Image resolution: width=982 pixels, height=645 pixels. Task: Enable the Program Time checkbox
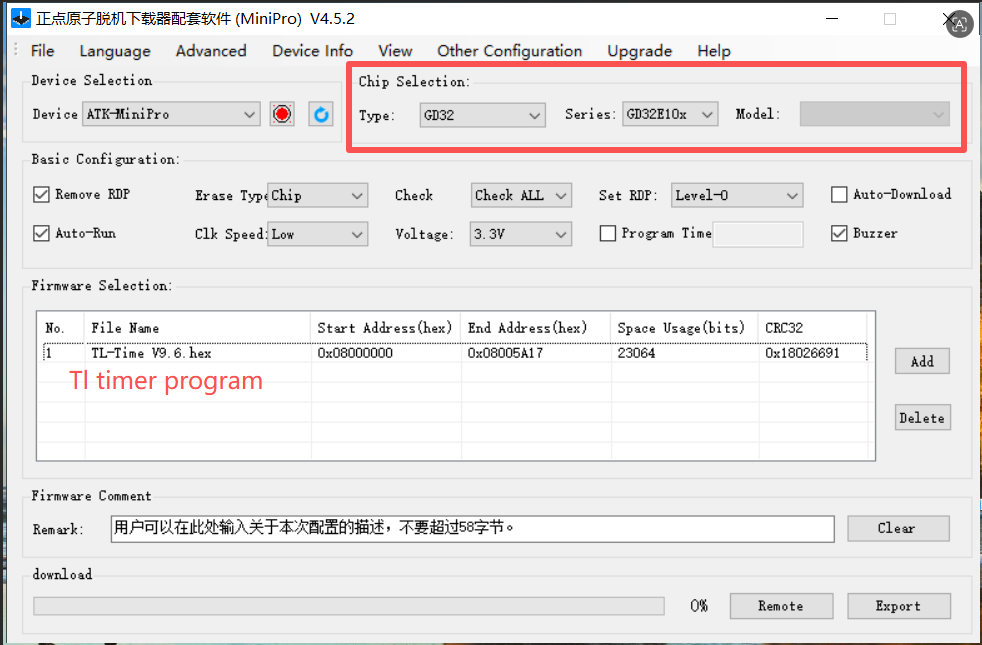(x=607, y=234)
